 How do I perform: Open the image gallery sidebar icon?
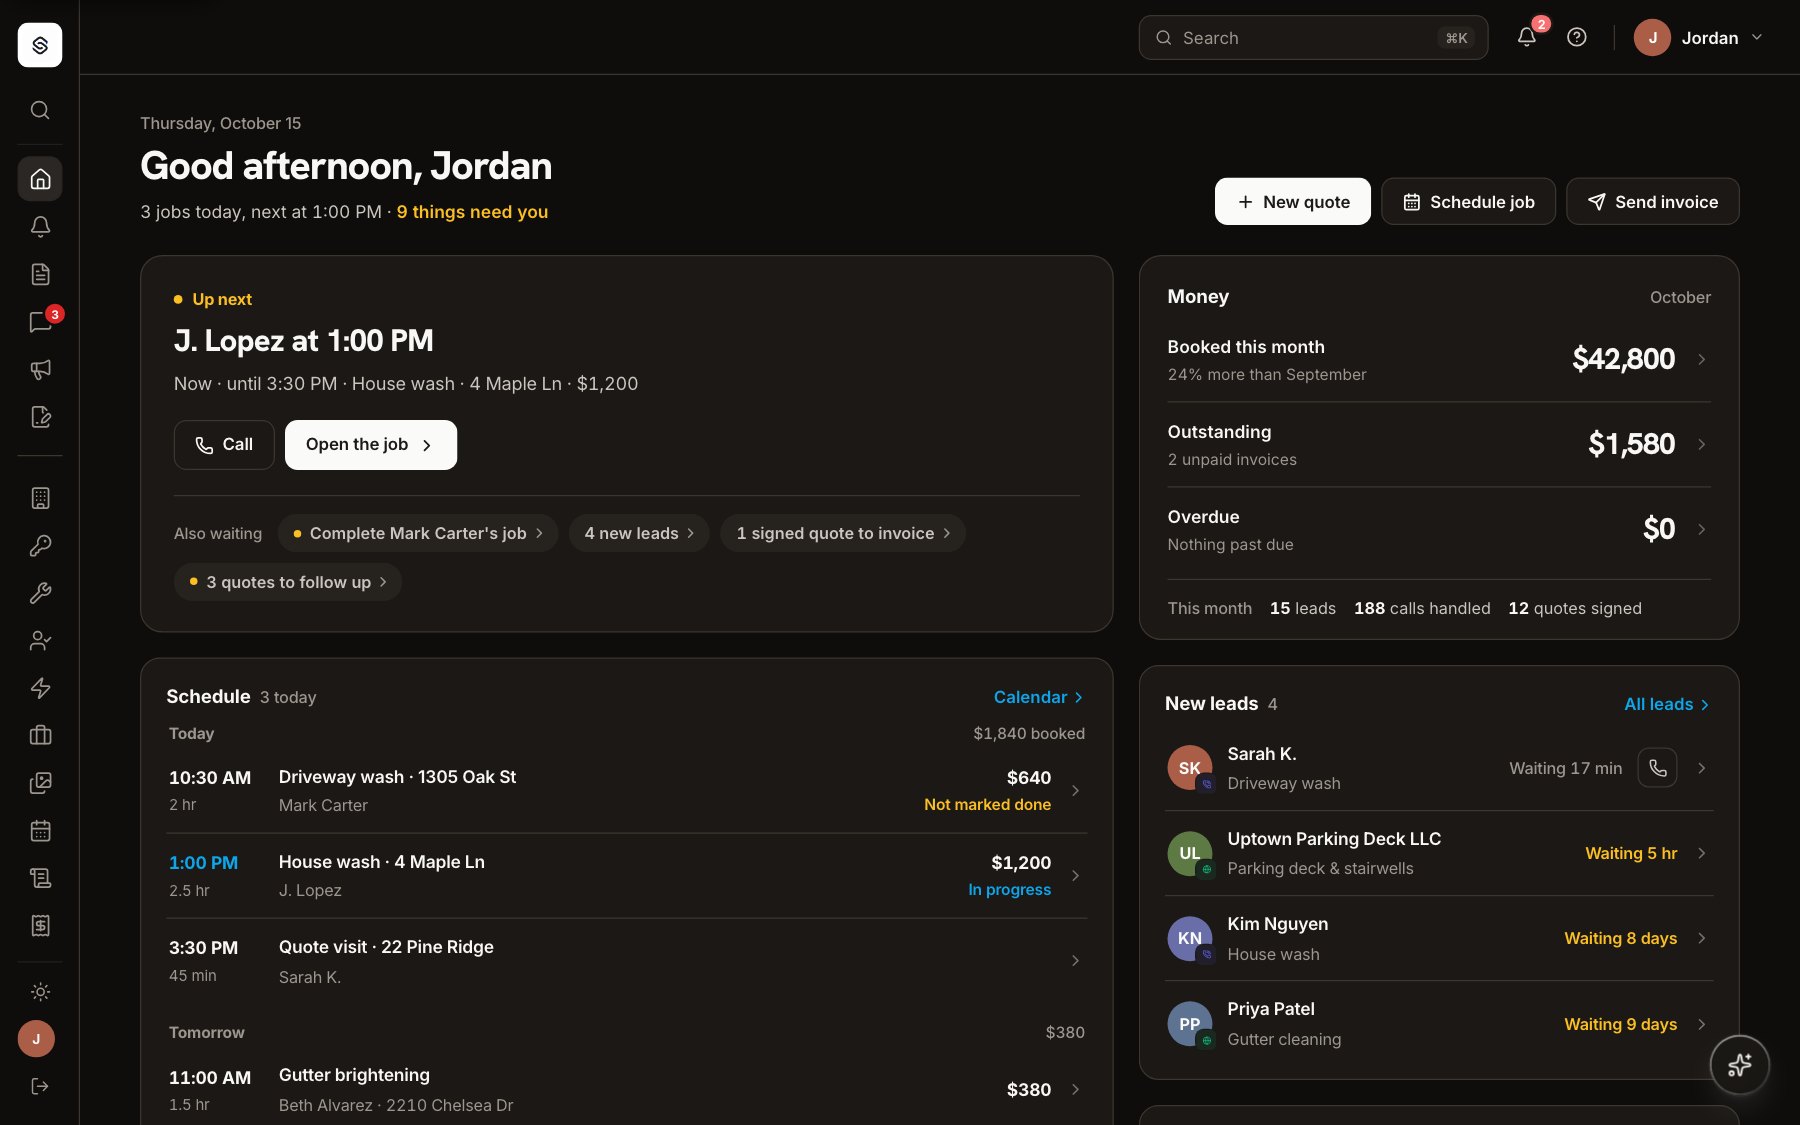coord(40,783)
